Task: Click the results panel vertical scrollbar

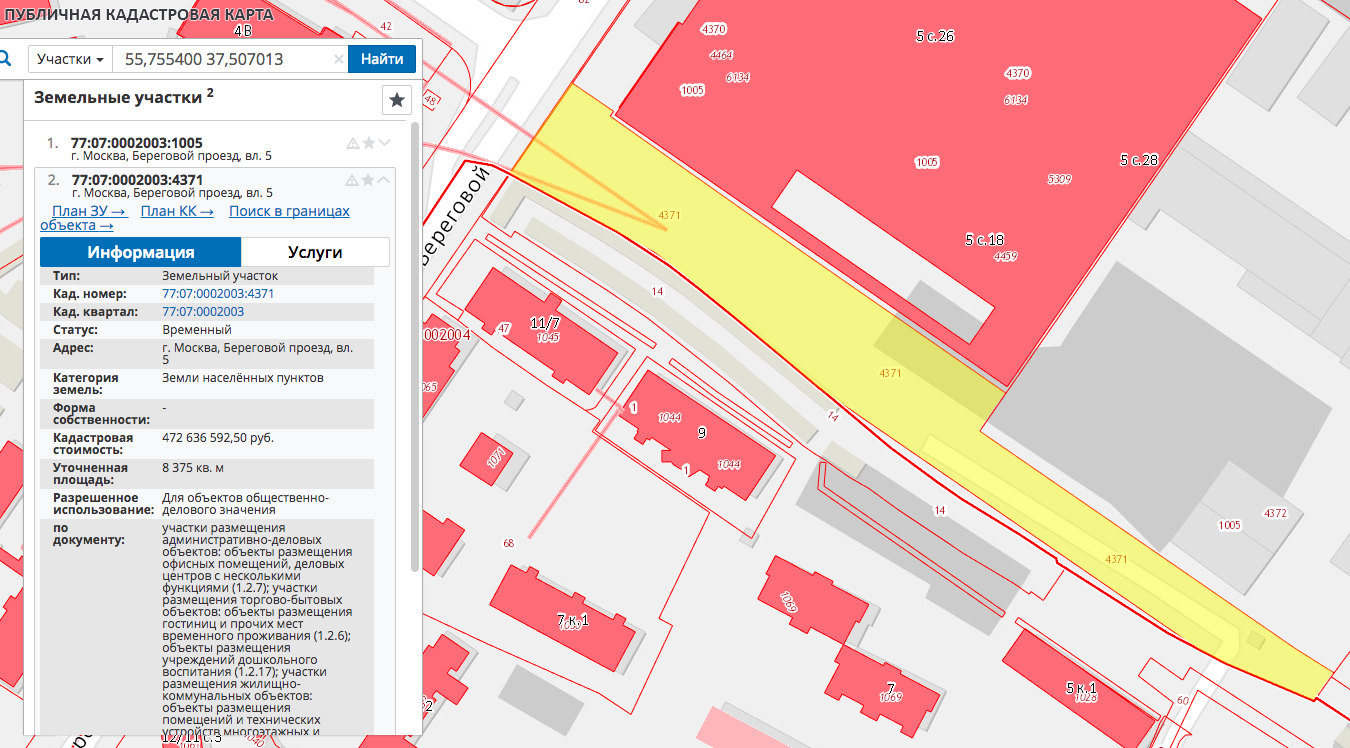Action: click(415, 346)
